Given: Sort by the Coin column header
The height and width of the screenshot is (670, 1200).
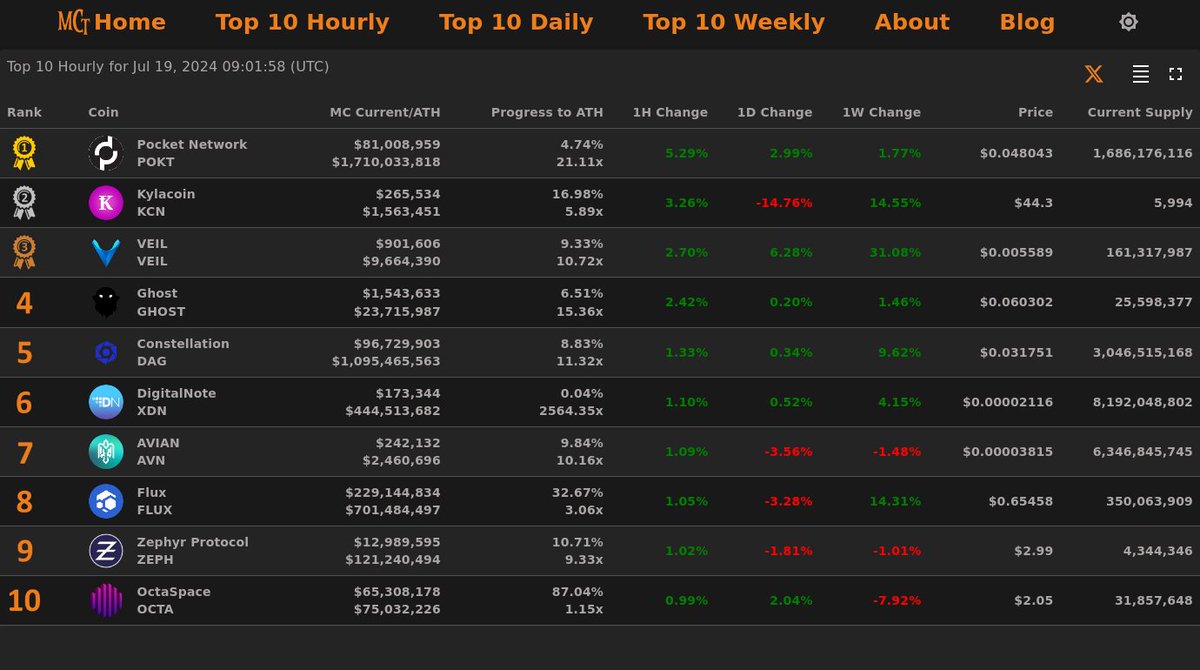Looking at the screenshot, I should click(103, 113).
